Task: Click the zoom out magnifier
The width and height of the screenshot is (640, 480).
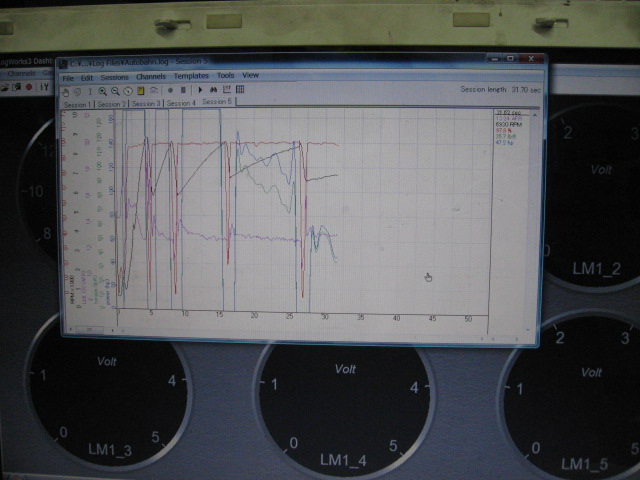Action: (x=116, y=91)
